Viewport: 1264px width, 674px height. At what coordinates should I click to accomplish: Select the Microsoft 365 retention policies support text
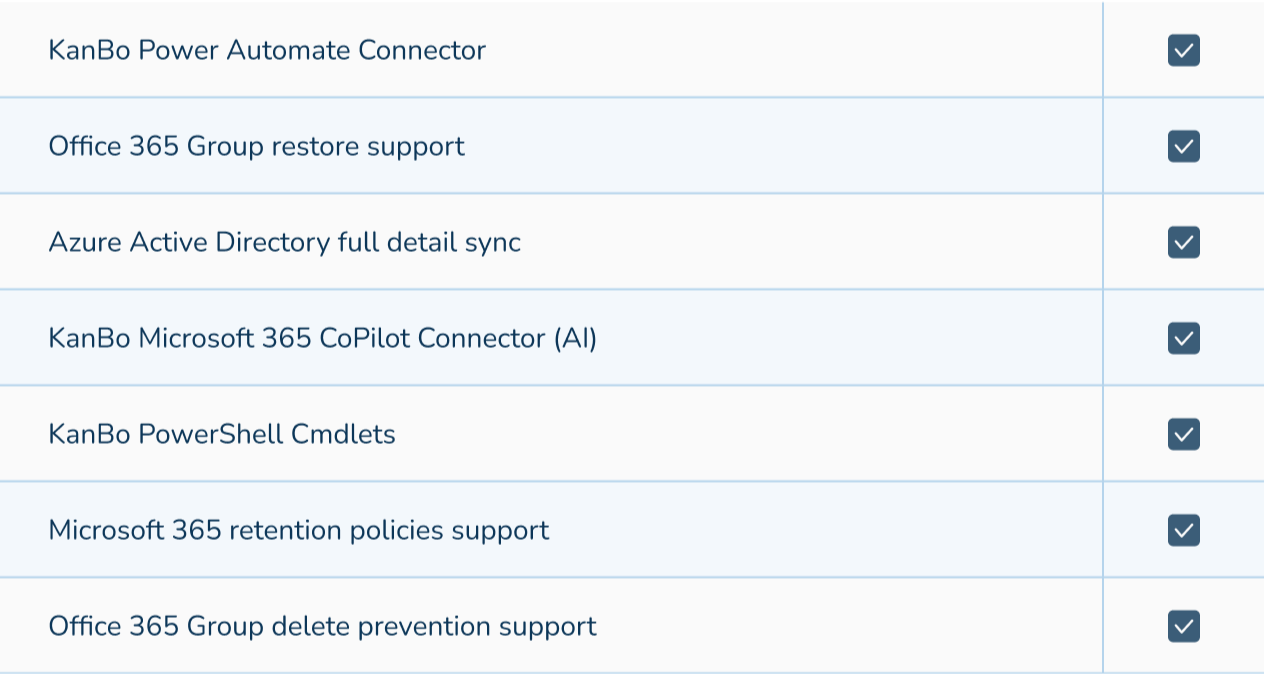point(299,530)
